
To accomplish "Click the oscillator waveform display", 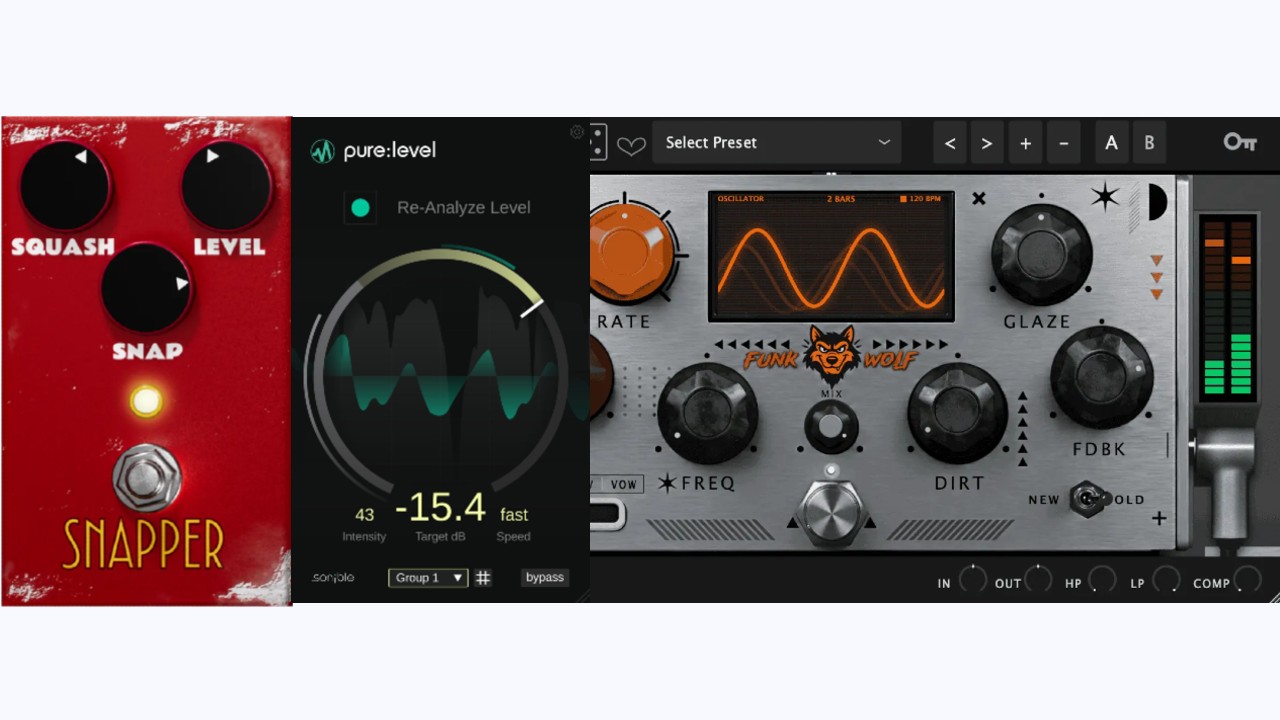I will (831, 256).
